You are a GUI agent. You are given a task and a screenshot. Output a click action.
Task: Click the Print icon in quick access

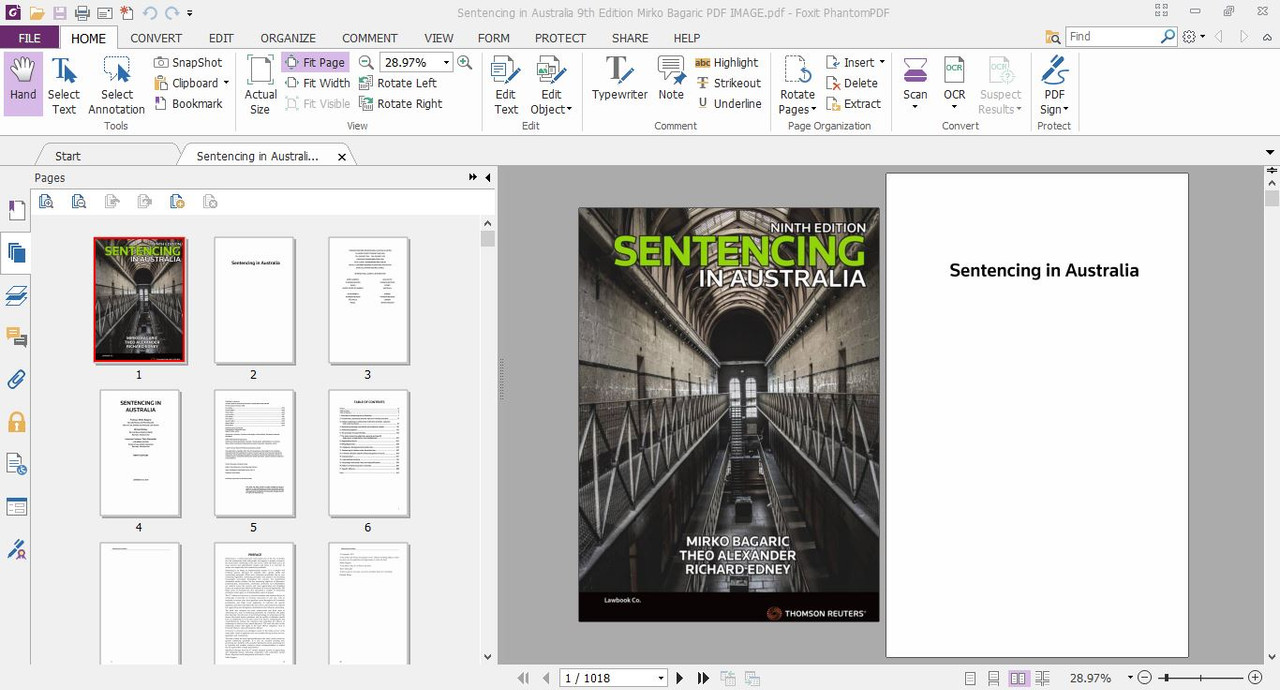(82, 13)
